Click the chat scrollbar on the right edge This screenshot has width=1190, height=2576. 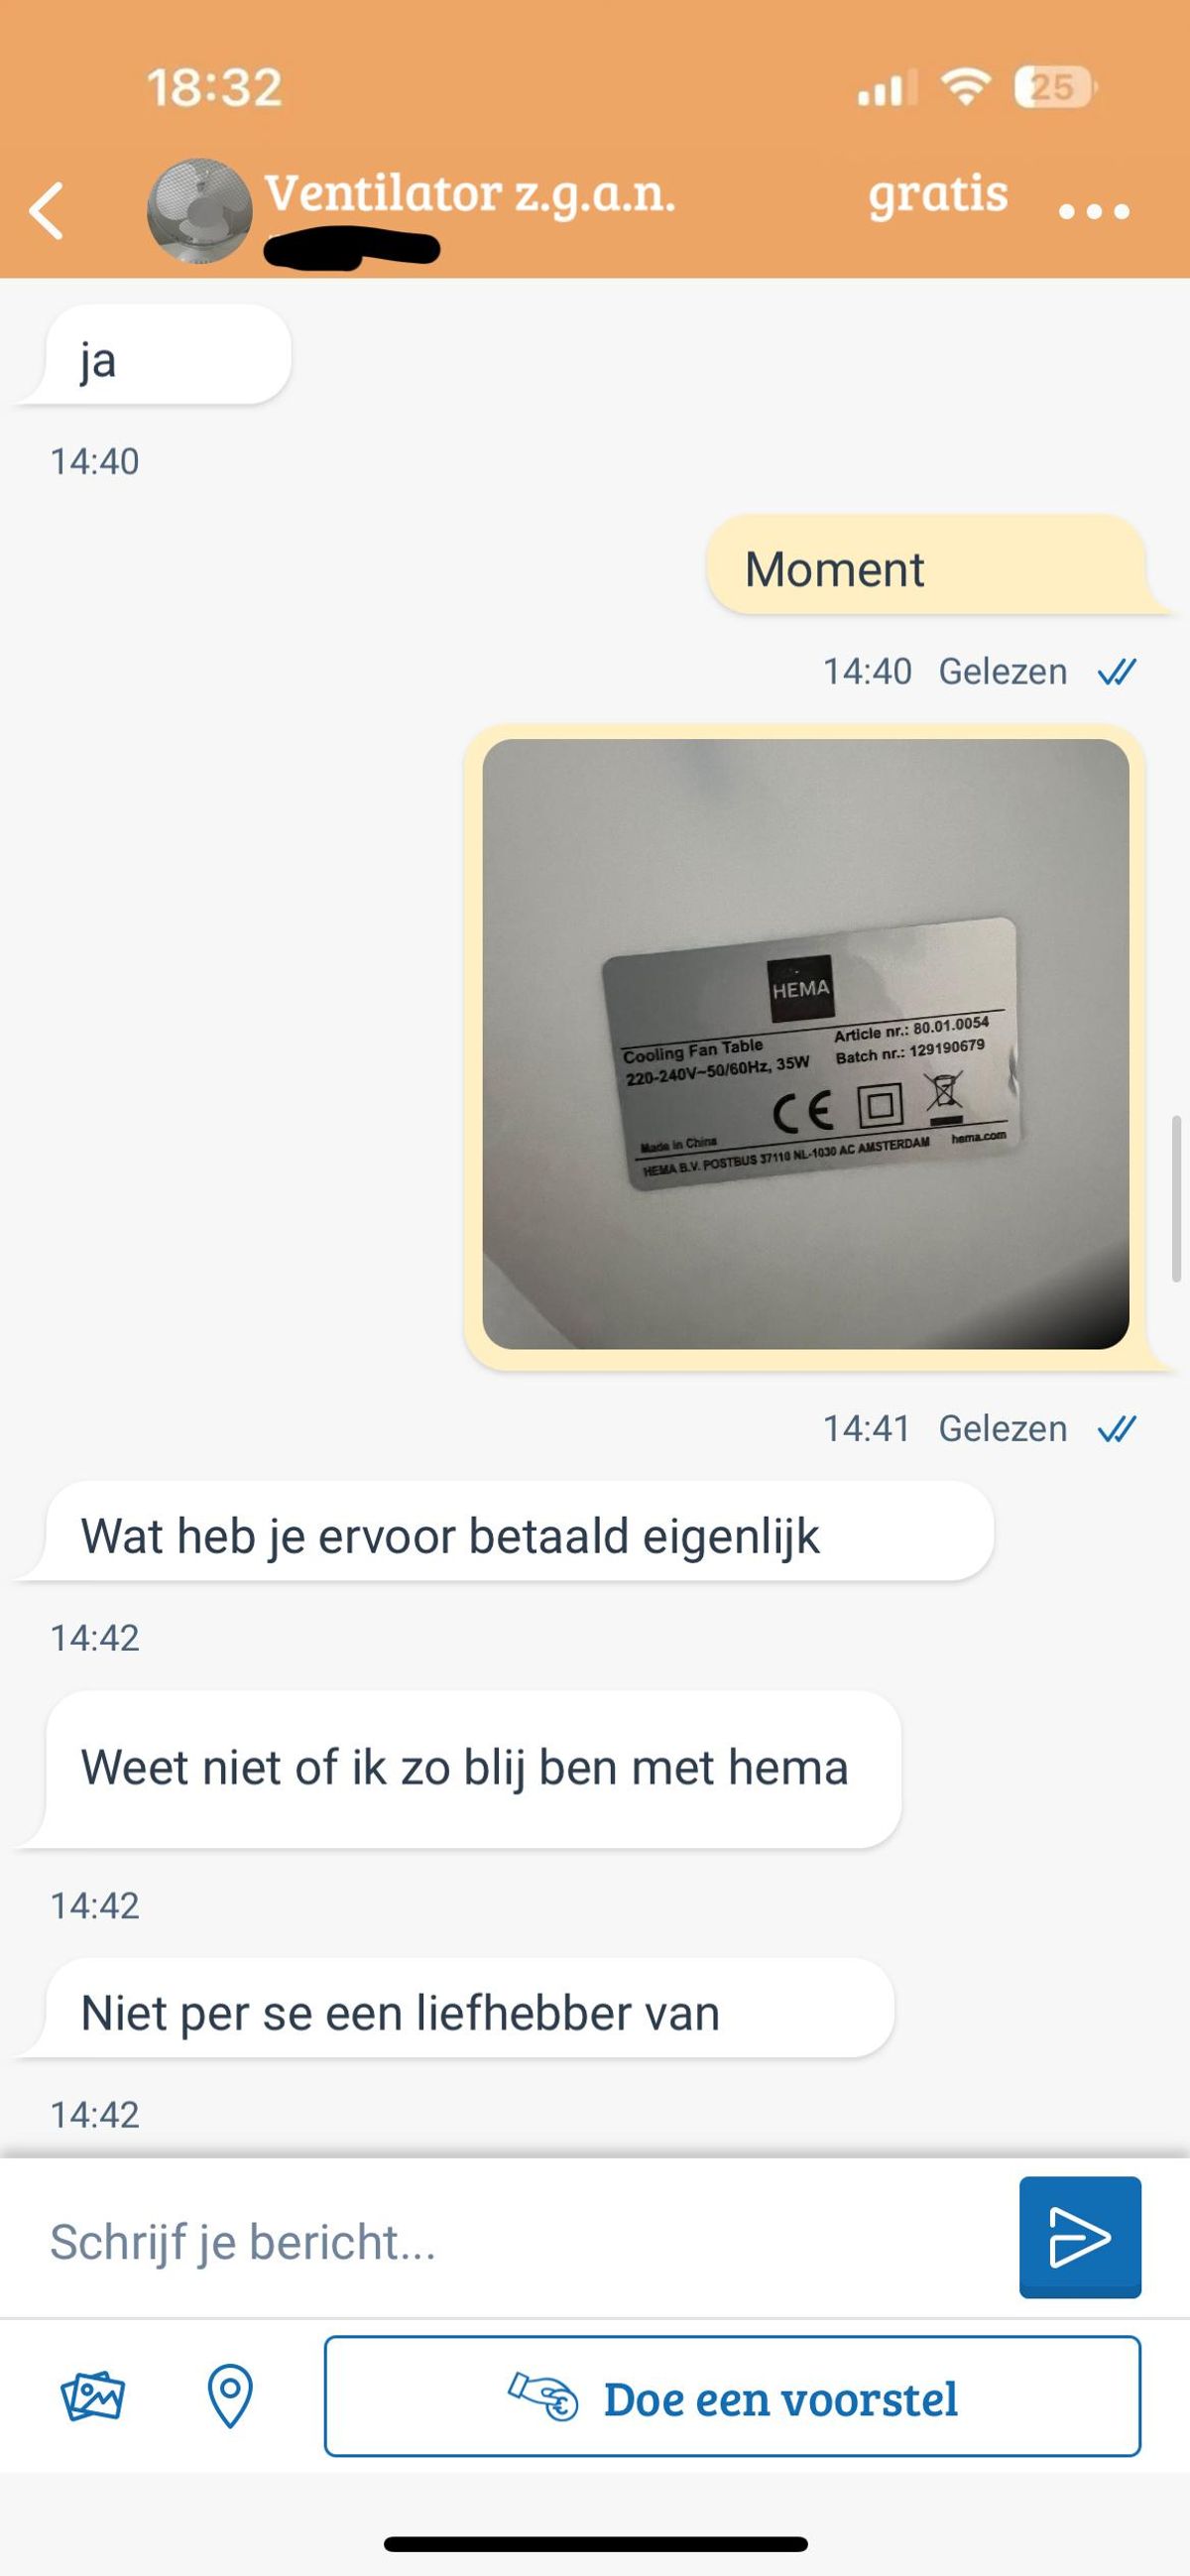click(1177, 1199)
